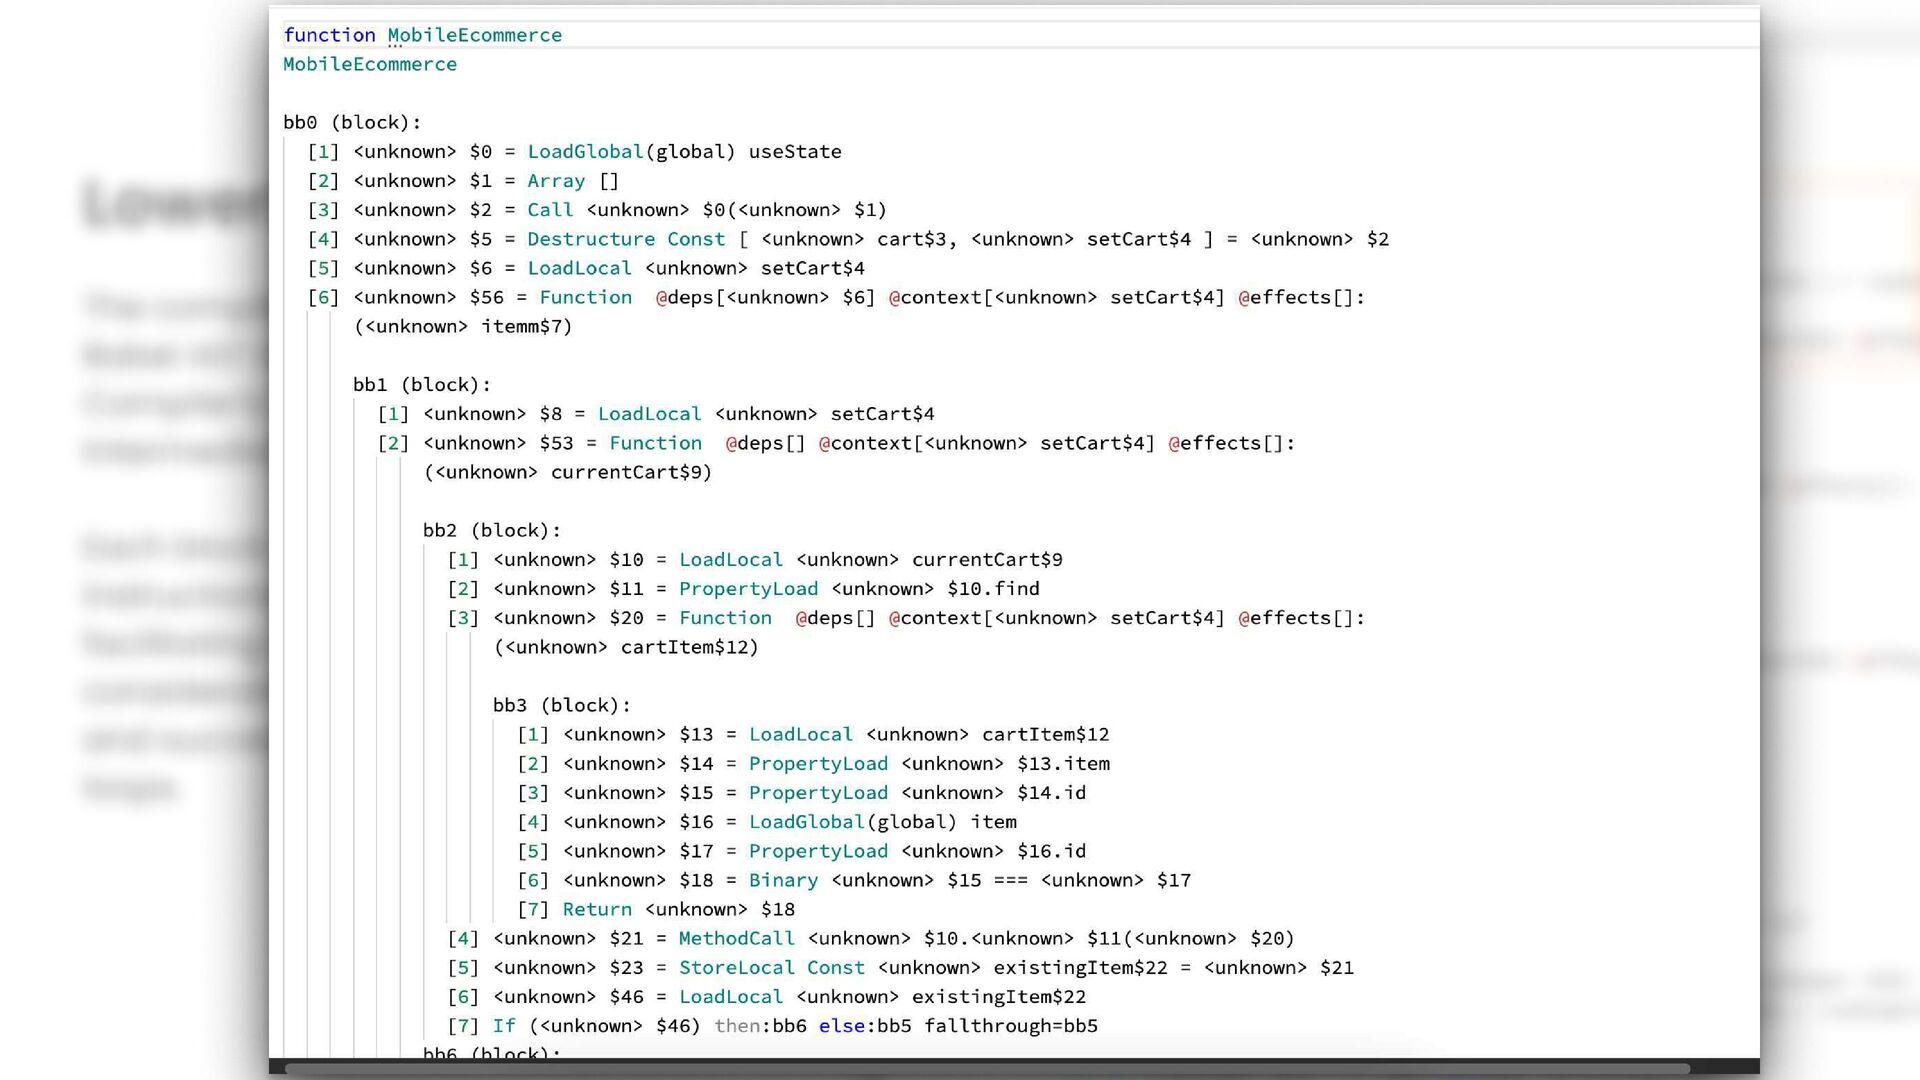Click the 'bb0 (block):' label

[352, 122]
